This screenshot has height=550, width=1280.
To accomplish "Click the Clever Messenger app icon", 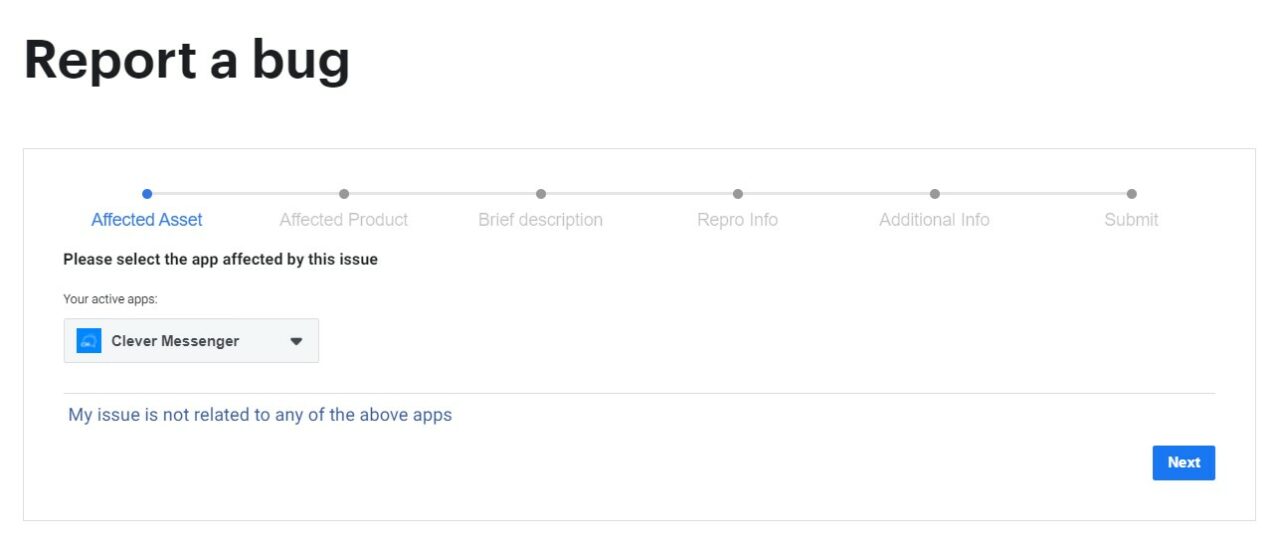I will point(89,341).
